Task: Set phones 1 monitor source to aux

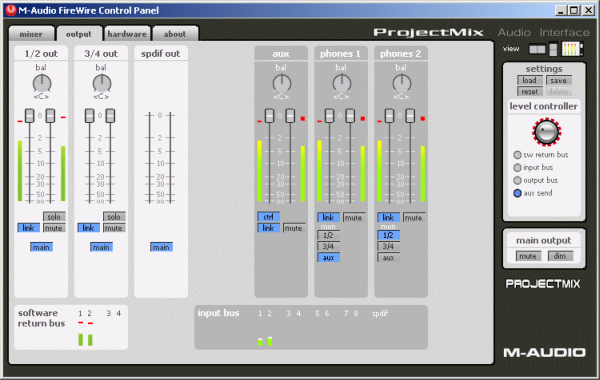Action: pos(328,258)
